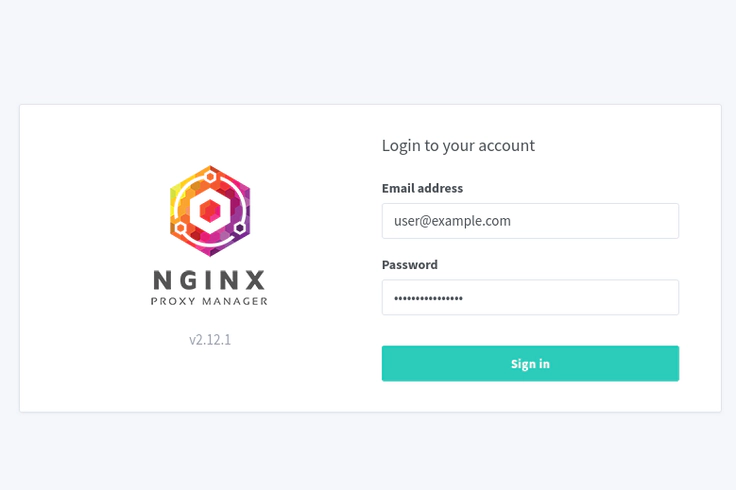Screen dimensions: 736x490
Task: Click the small top hexagon node on the logo
Action: [210, 176]
